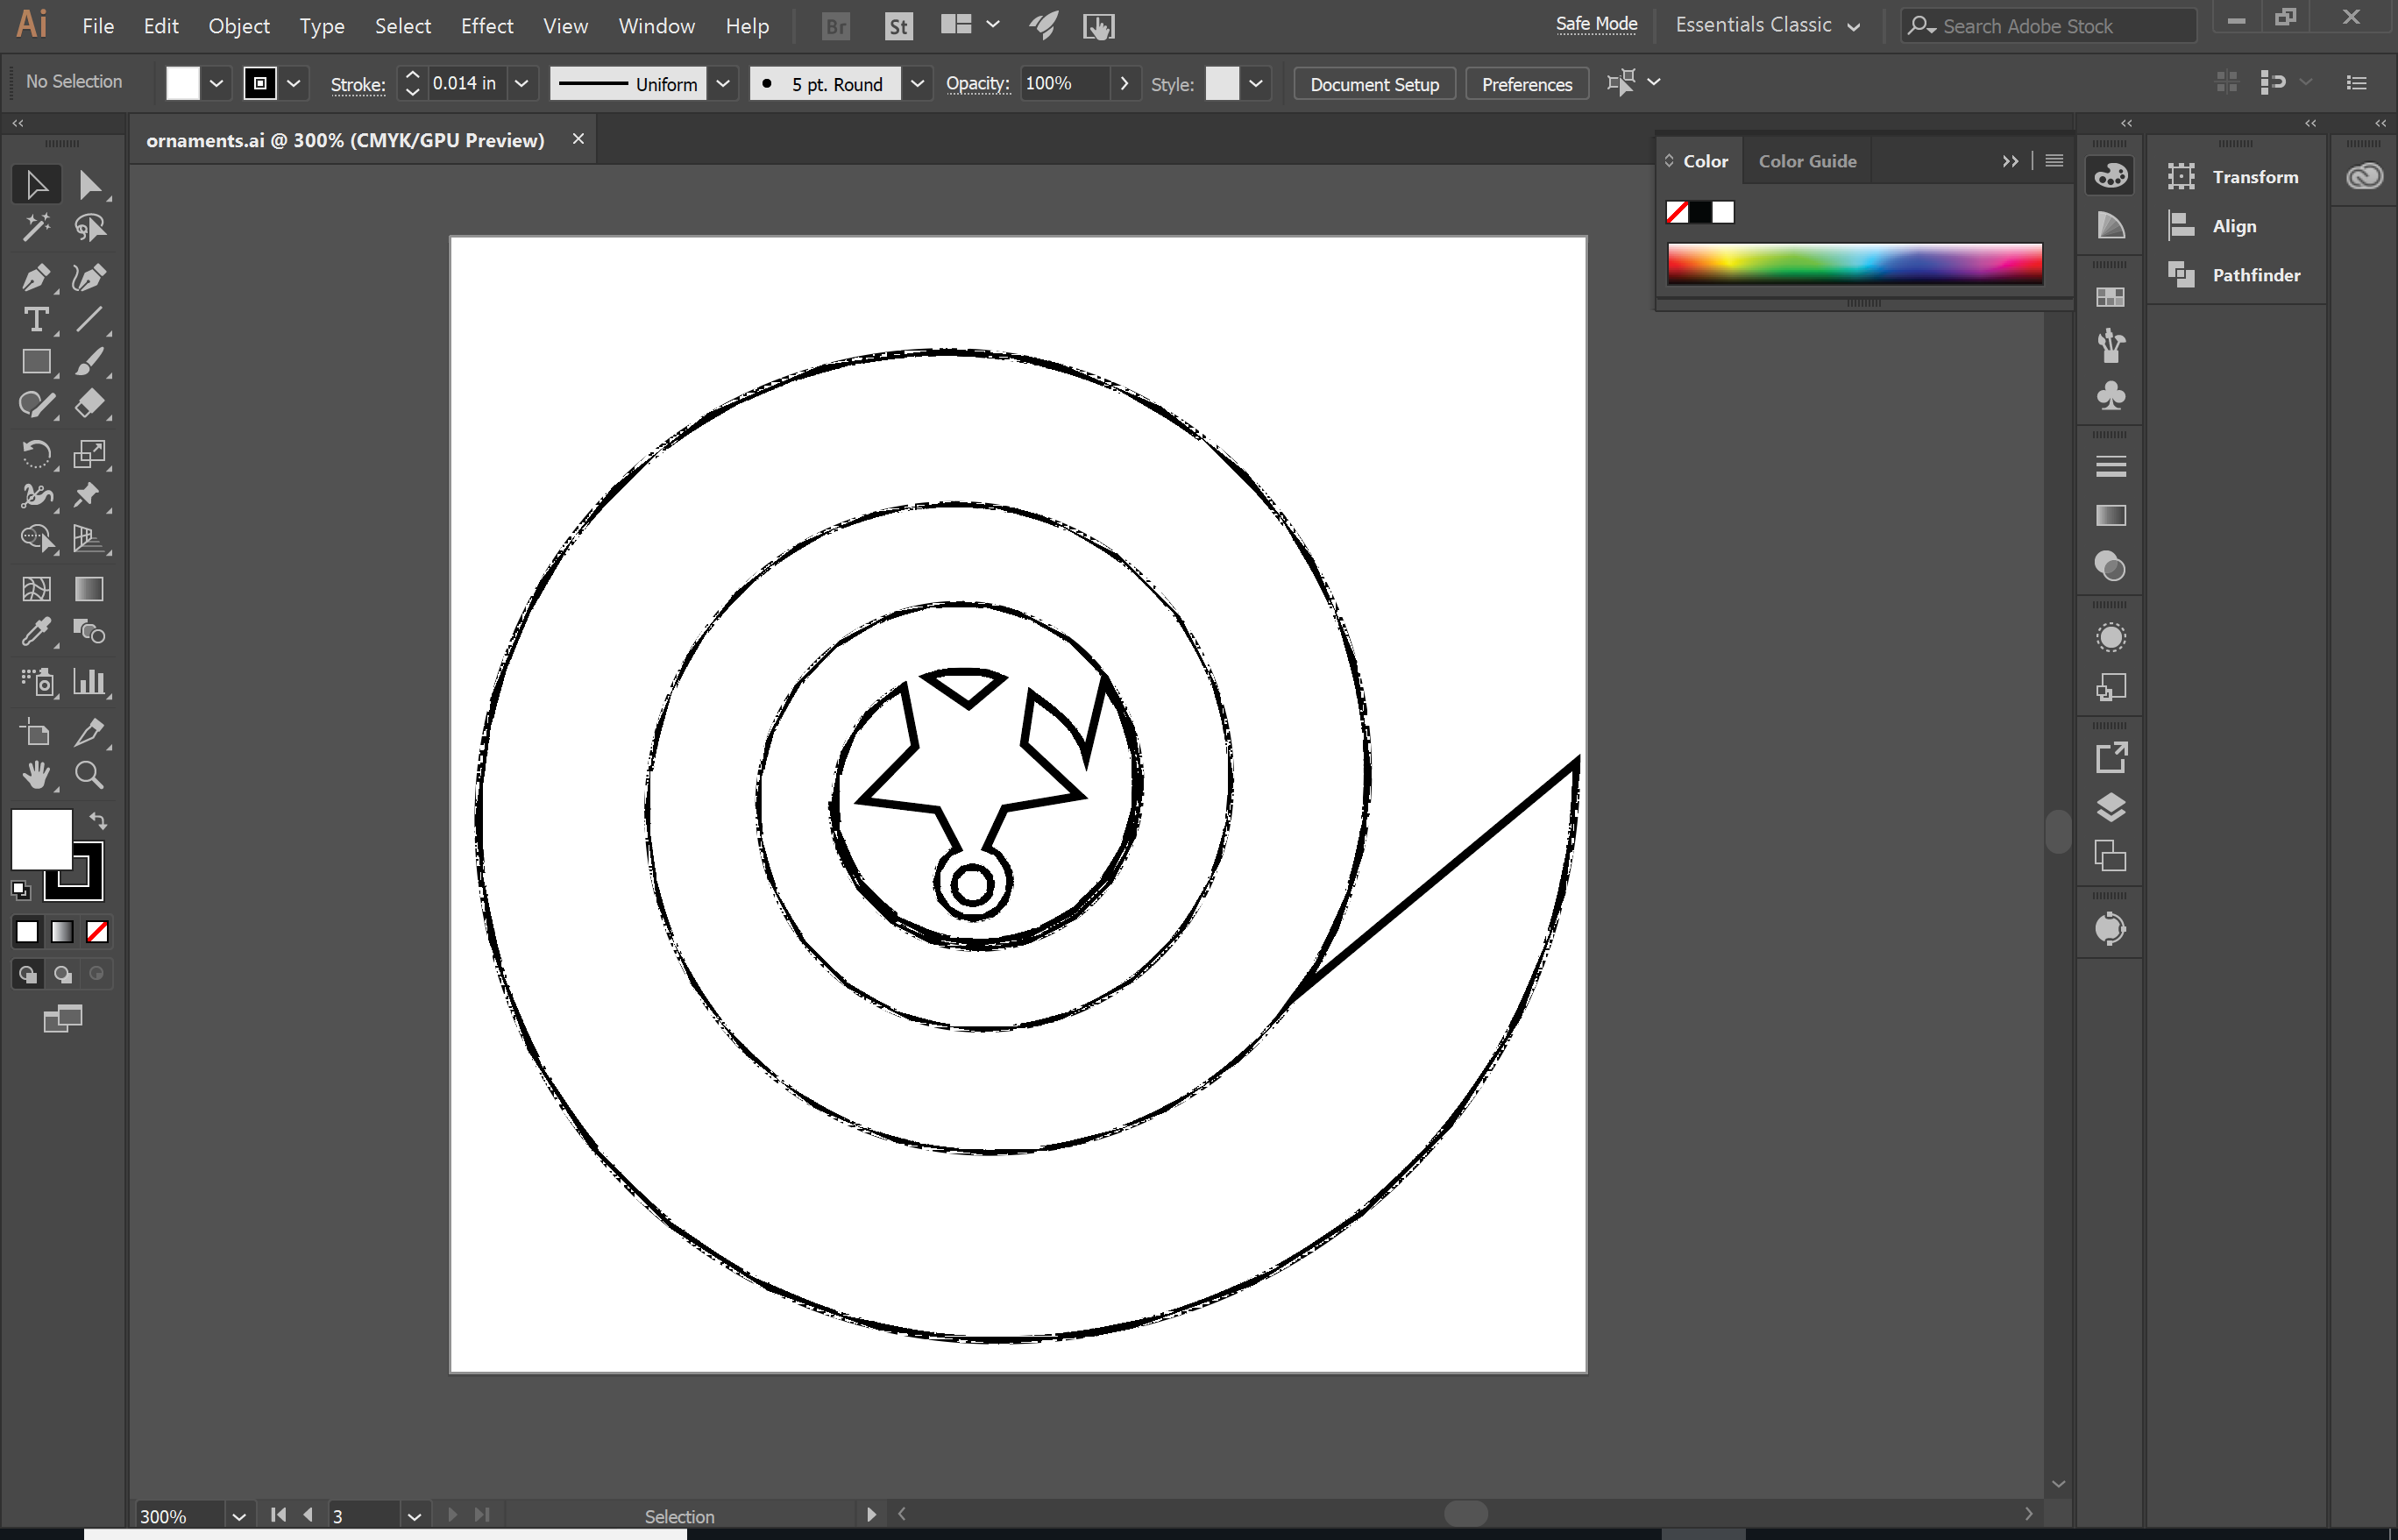Select the Selection tool arrow

click(36, 185)
